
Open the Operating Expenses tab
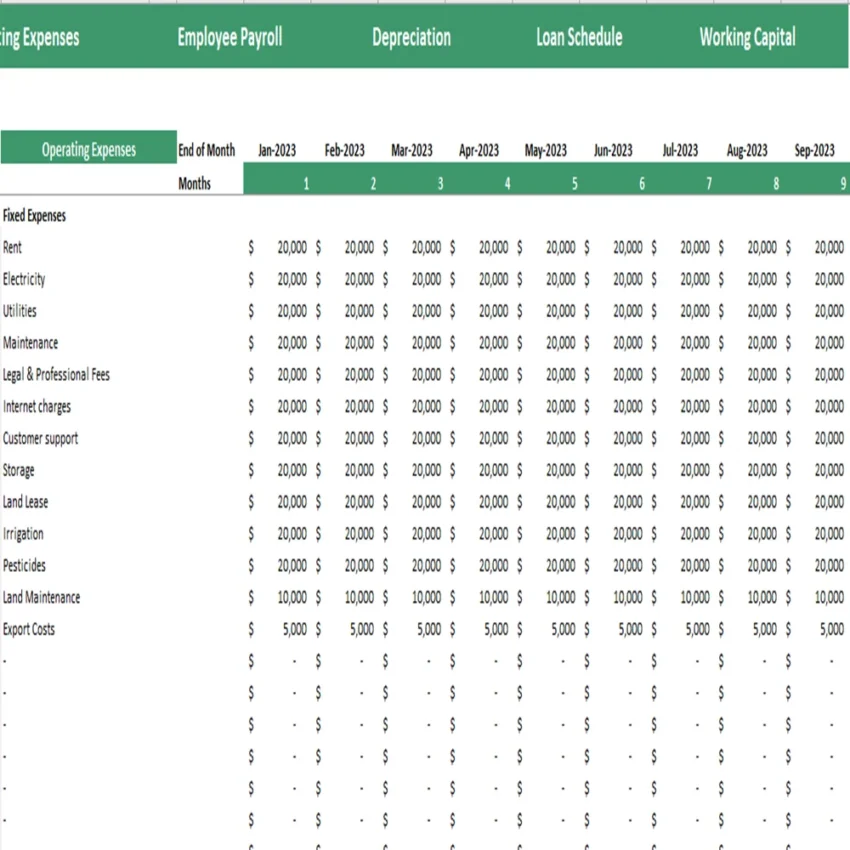click(40, 38)
